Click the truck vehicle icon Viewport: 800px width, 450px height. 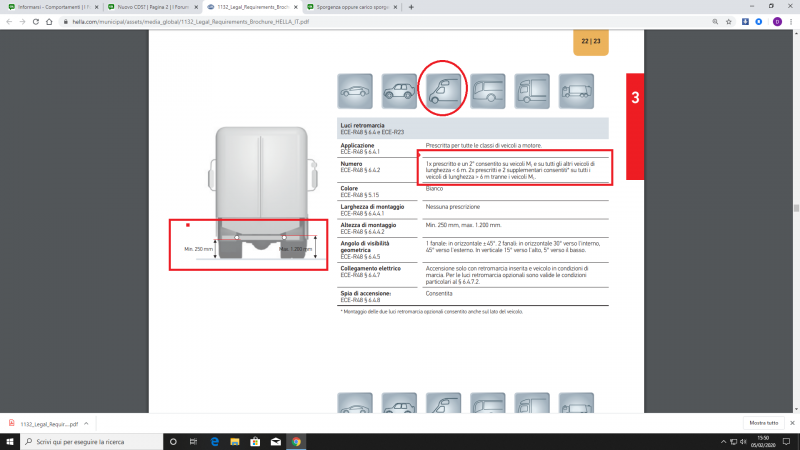[x=532, y=91]
